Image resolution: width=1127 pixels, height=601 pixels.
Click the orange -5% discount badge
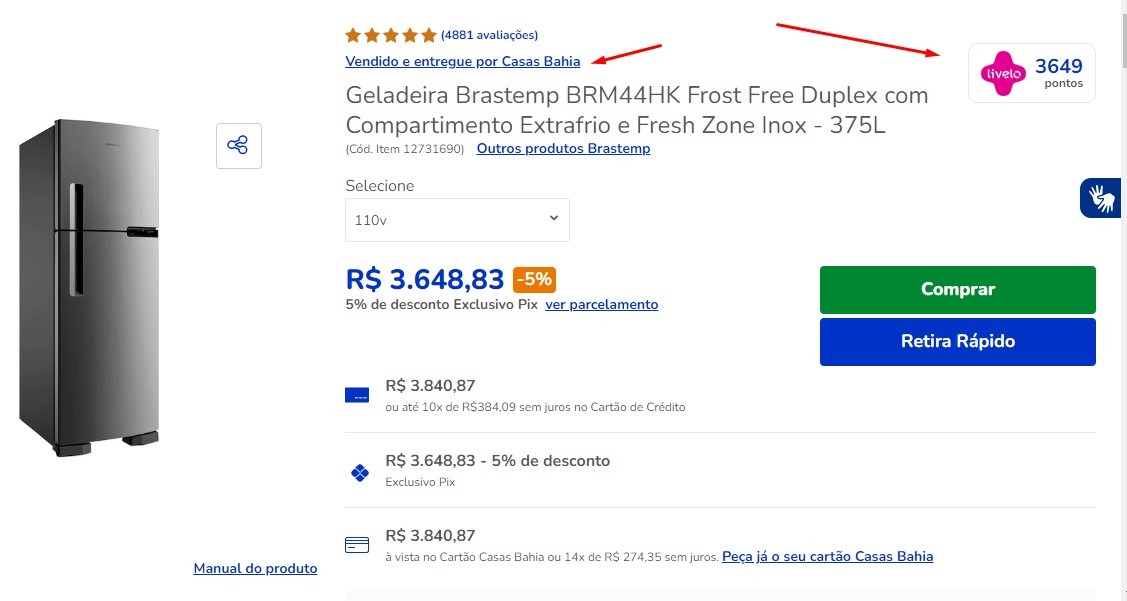tap(534, 280)
